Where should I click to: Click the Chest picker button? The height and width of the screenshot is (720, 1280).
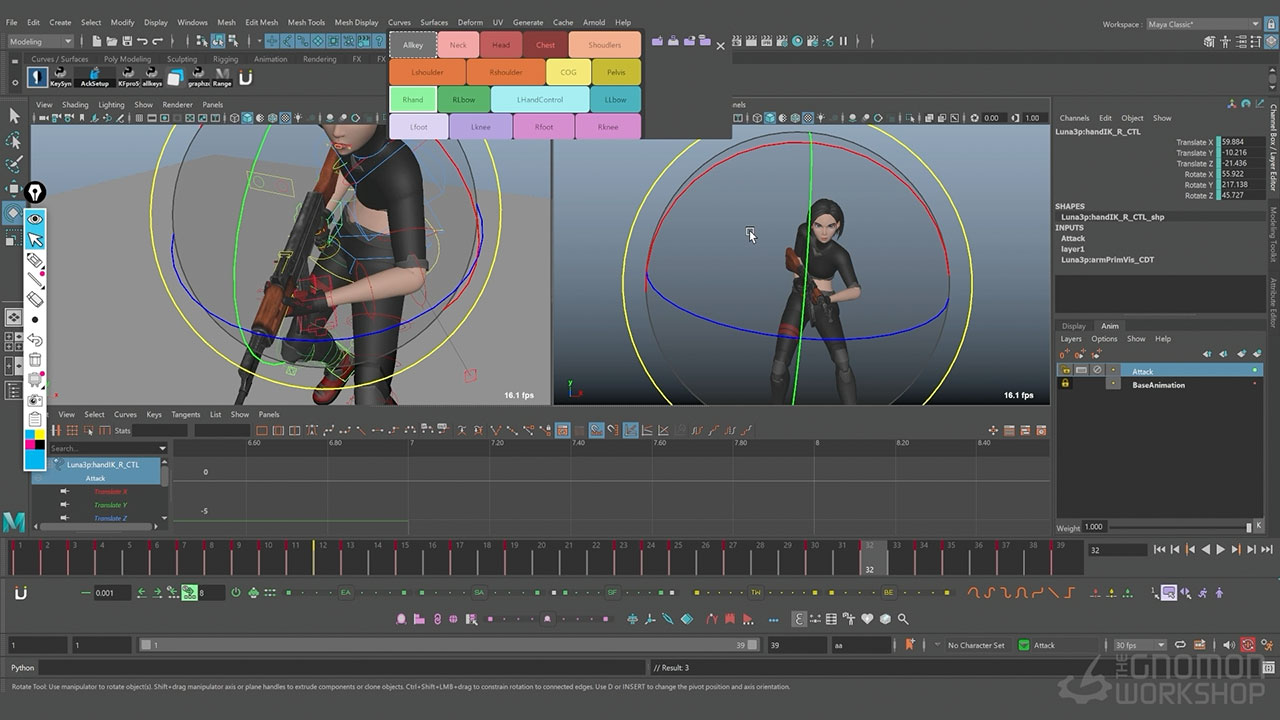[x=545, y=45]
